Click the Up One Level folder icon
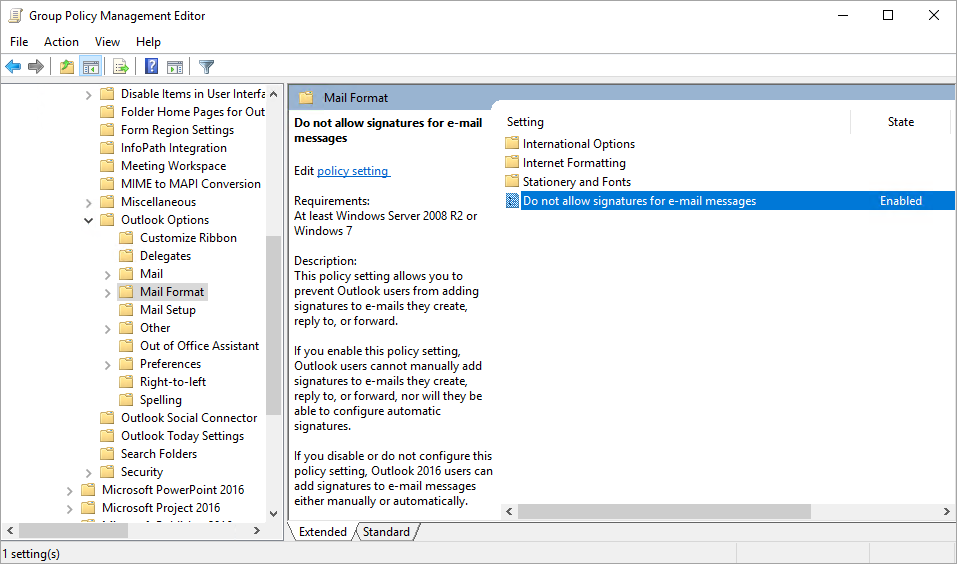The height and width of the screenshot is (564, 957). tap(66, 67)
